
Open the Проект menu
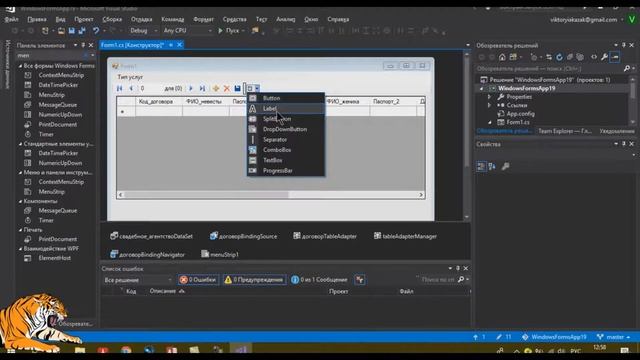tap(84, 19)
